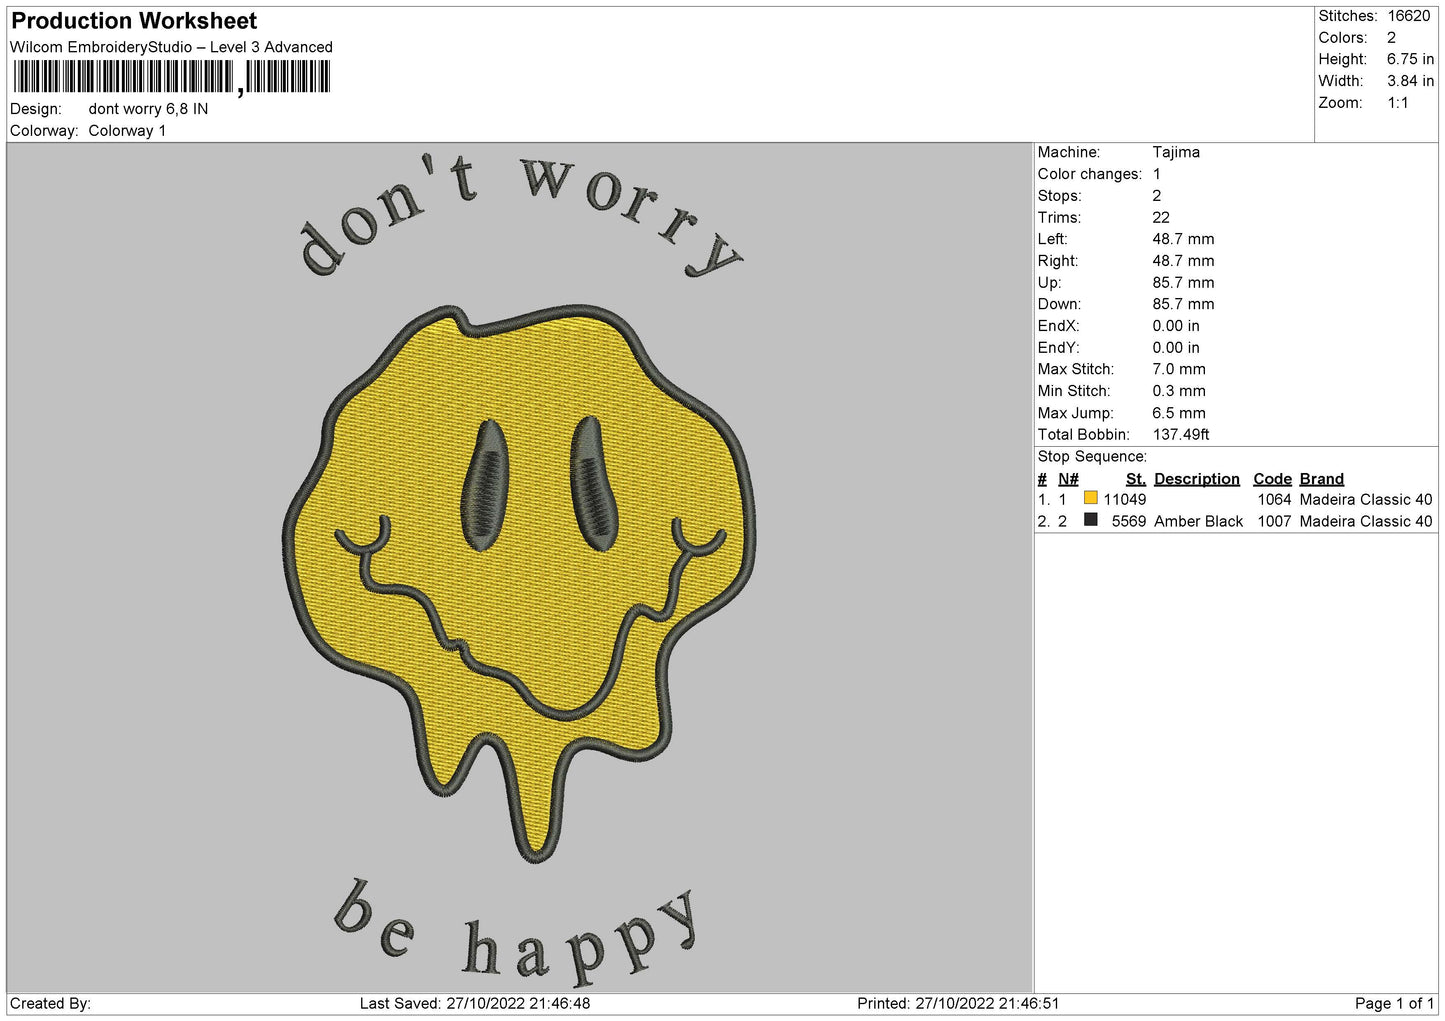Click the Colors value 2
This screenshot has width=1445, height=1021.
click(1391, 38)
